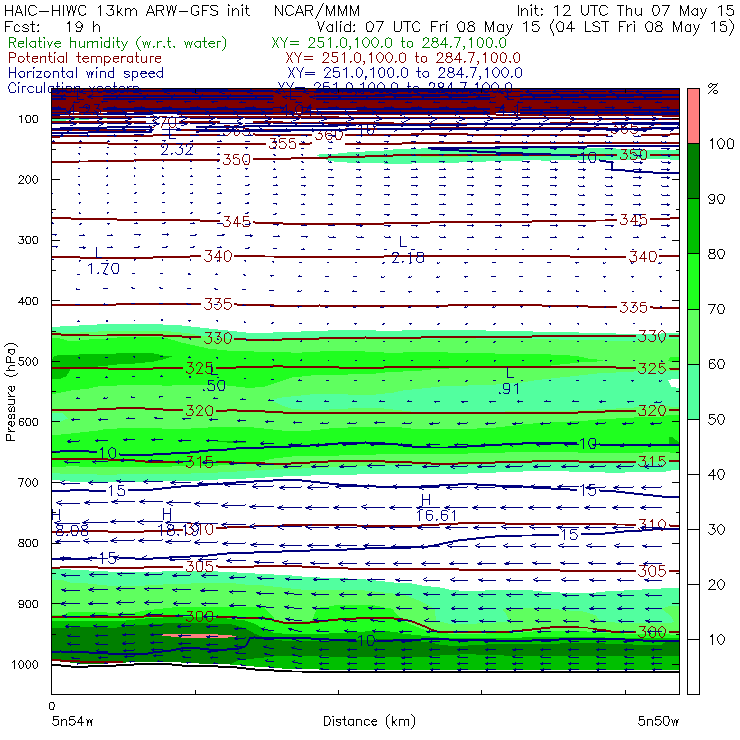Click the 'Fcst: 19 h' forecast text

[x=52, y=26]
